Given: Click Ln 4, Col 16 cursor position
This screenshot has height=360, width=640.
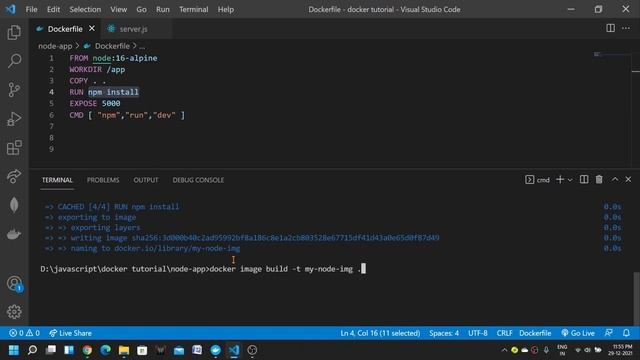Looking at the screenshot, I should pos(380,333).
